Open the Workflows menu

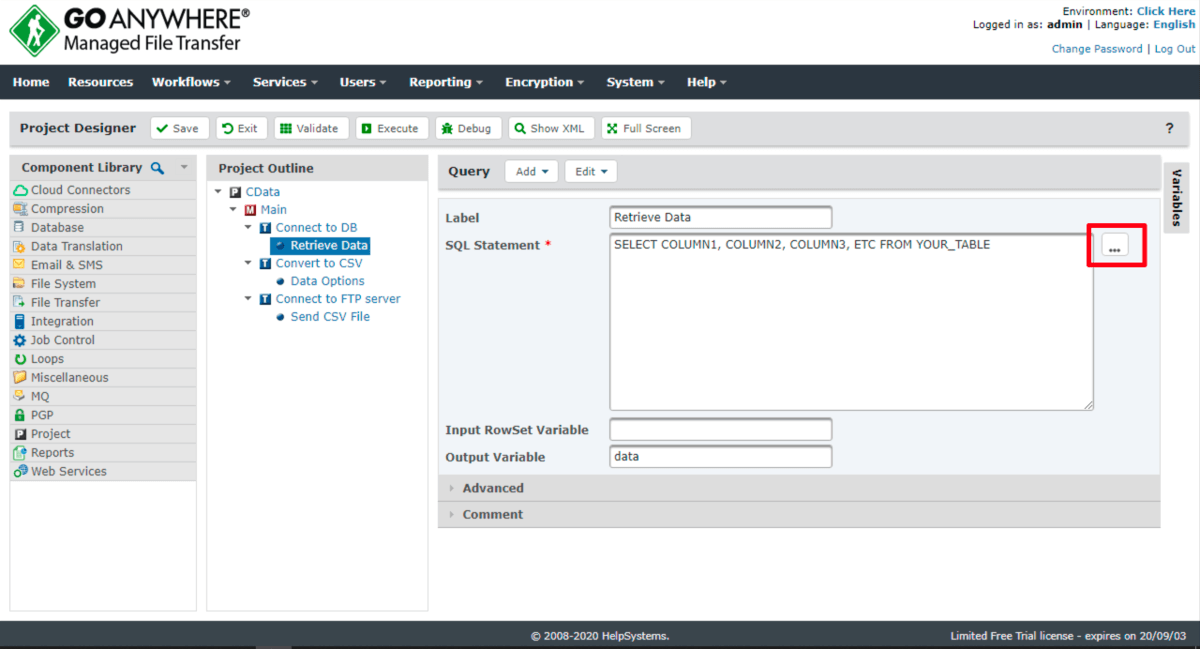[x=191, y=82]
